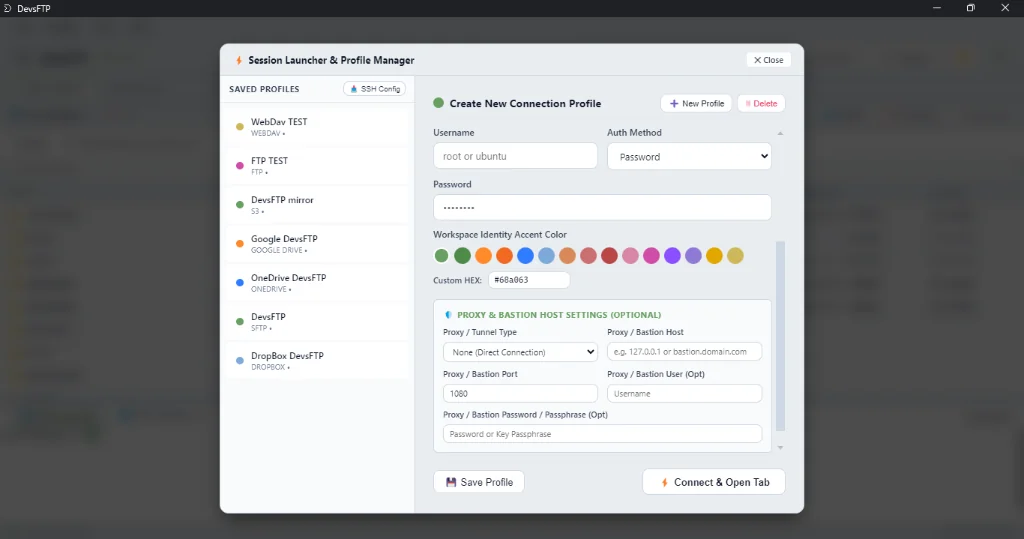Close the Session Launcher dialog
The image size is (1024, 539).
(769, 60)
